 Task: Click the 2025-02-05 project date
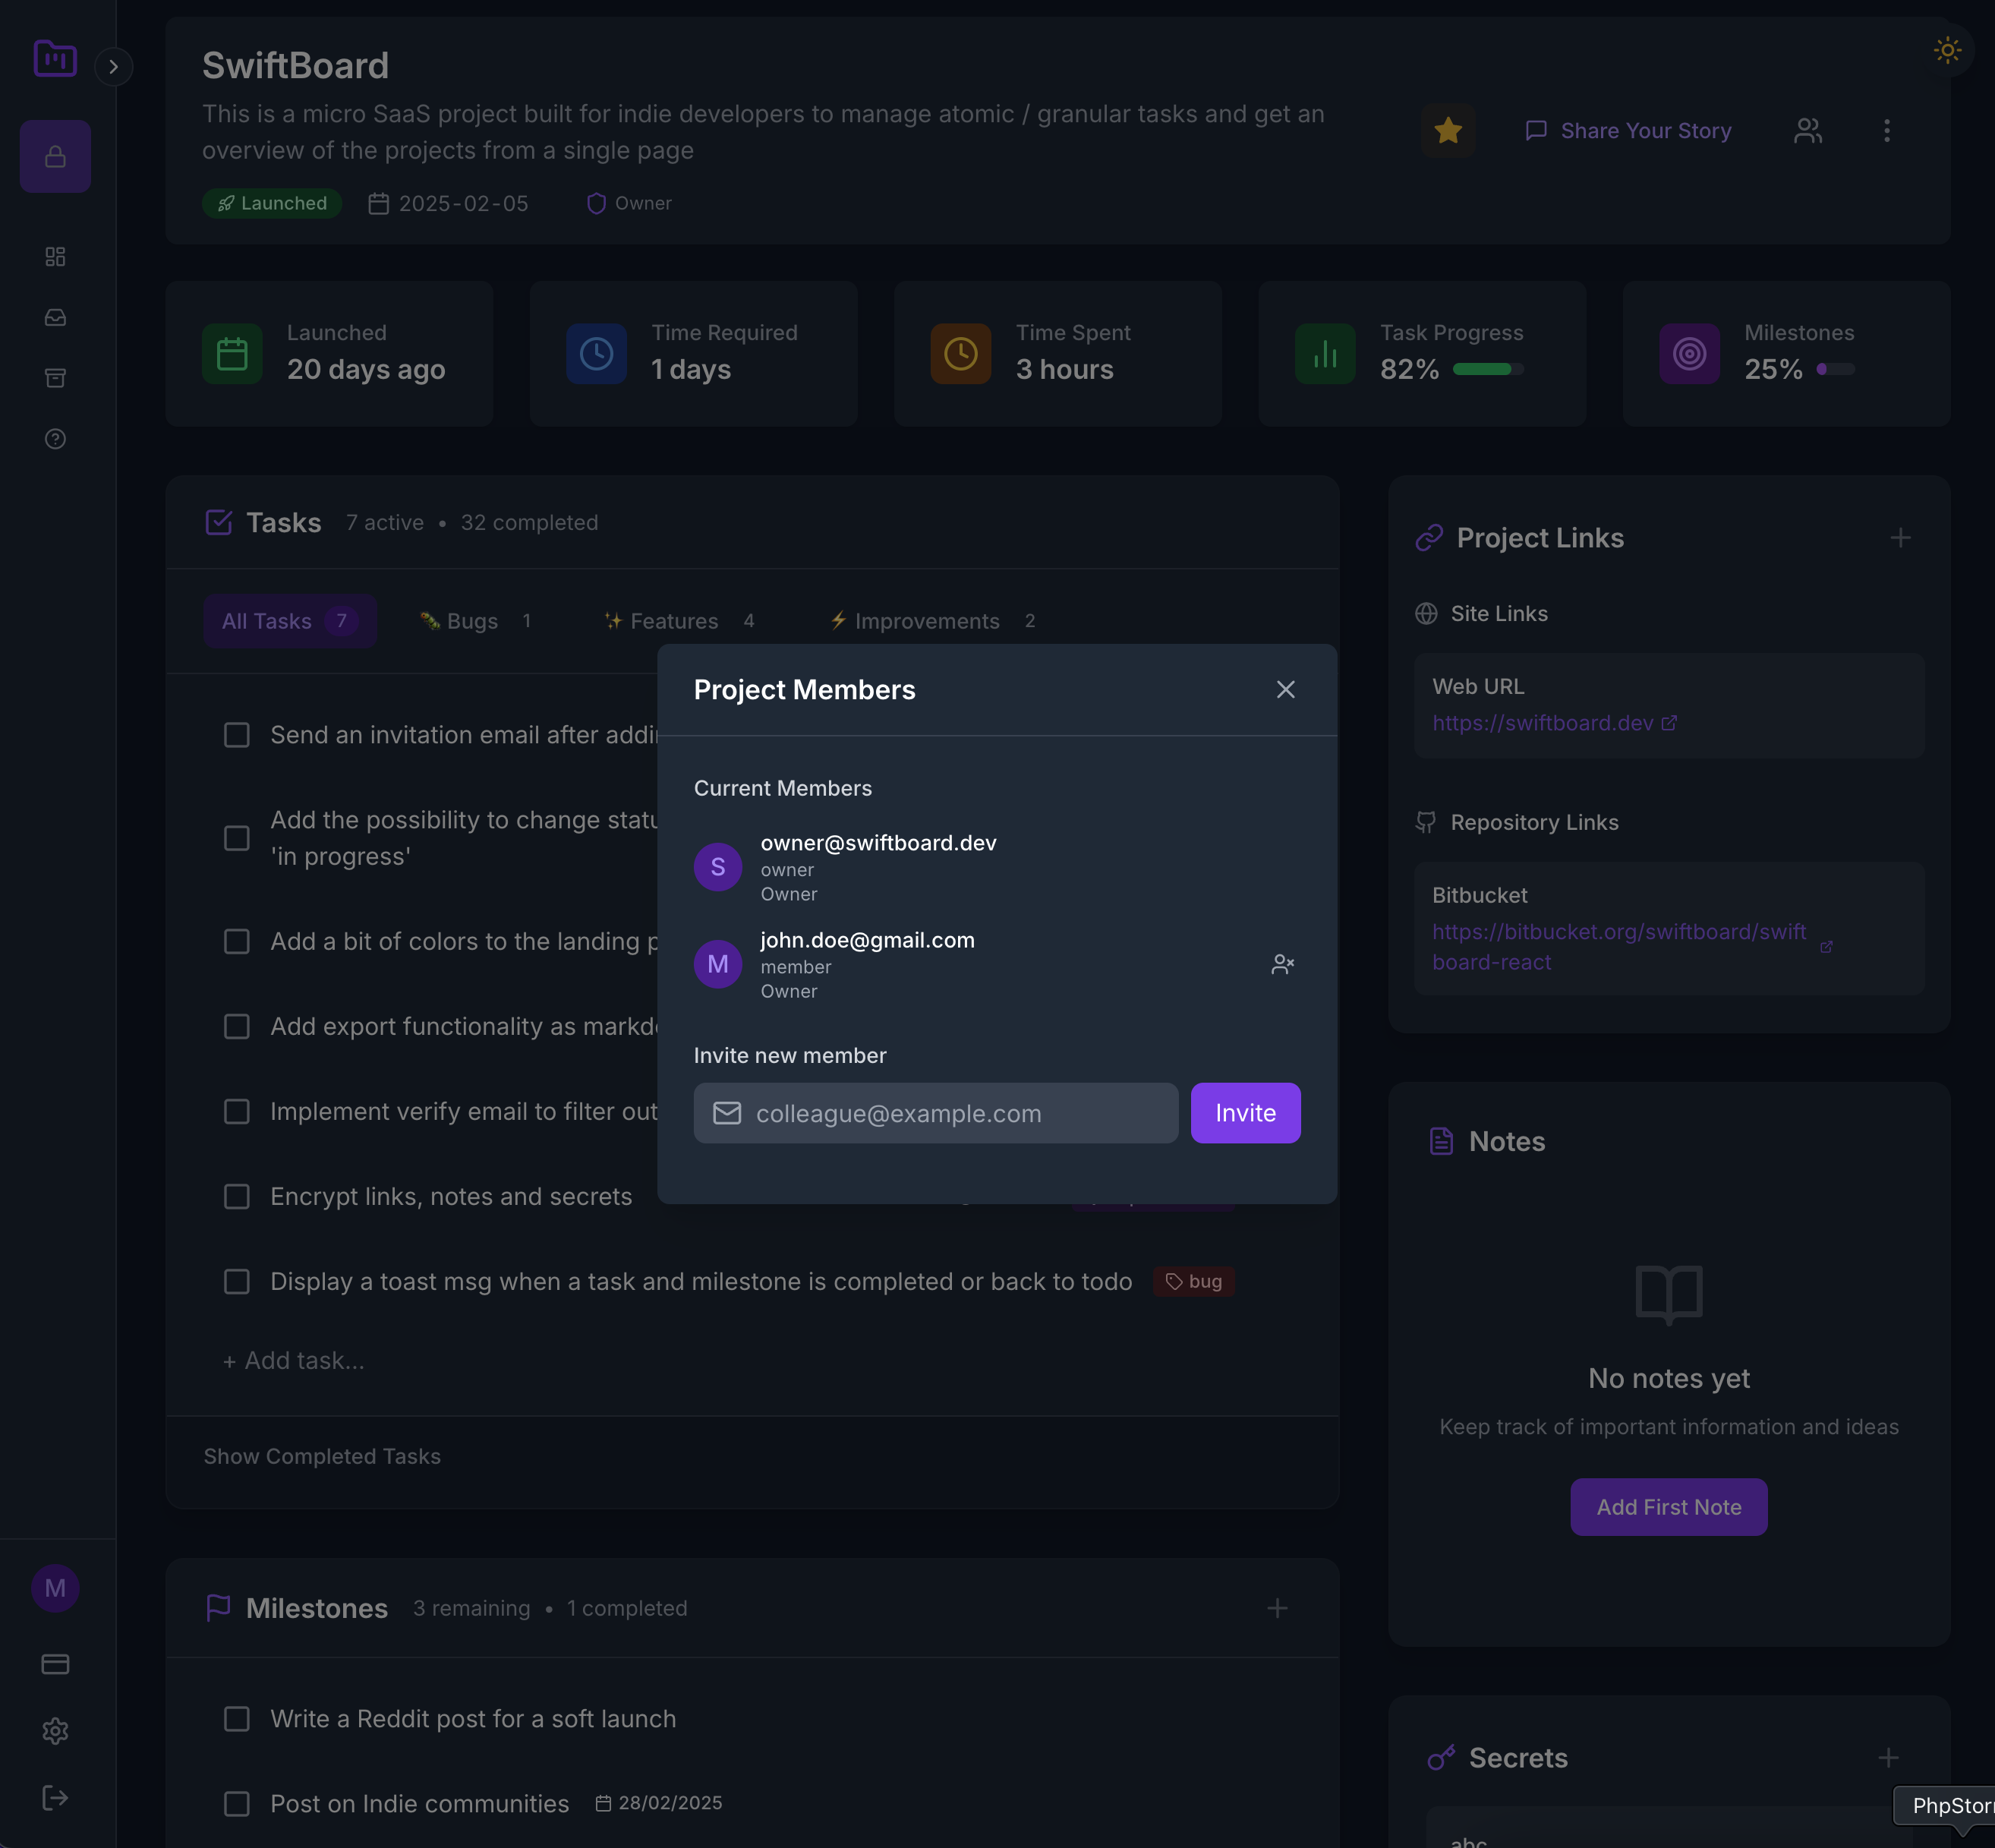[449, 203]
